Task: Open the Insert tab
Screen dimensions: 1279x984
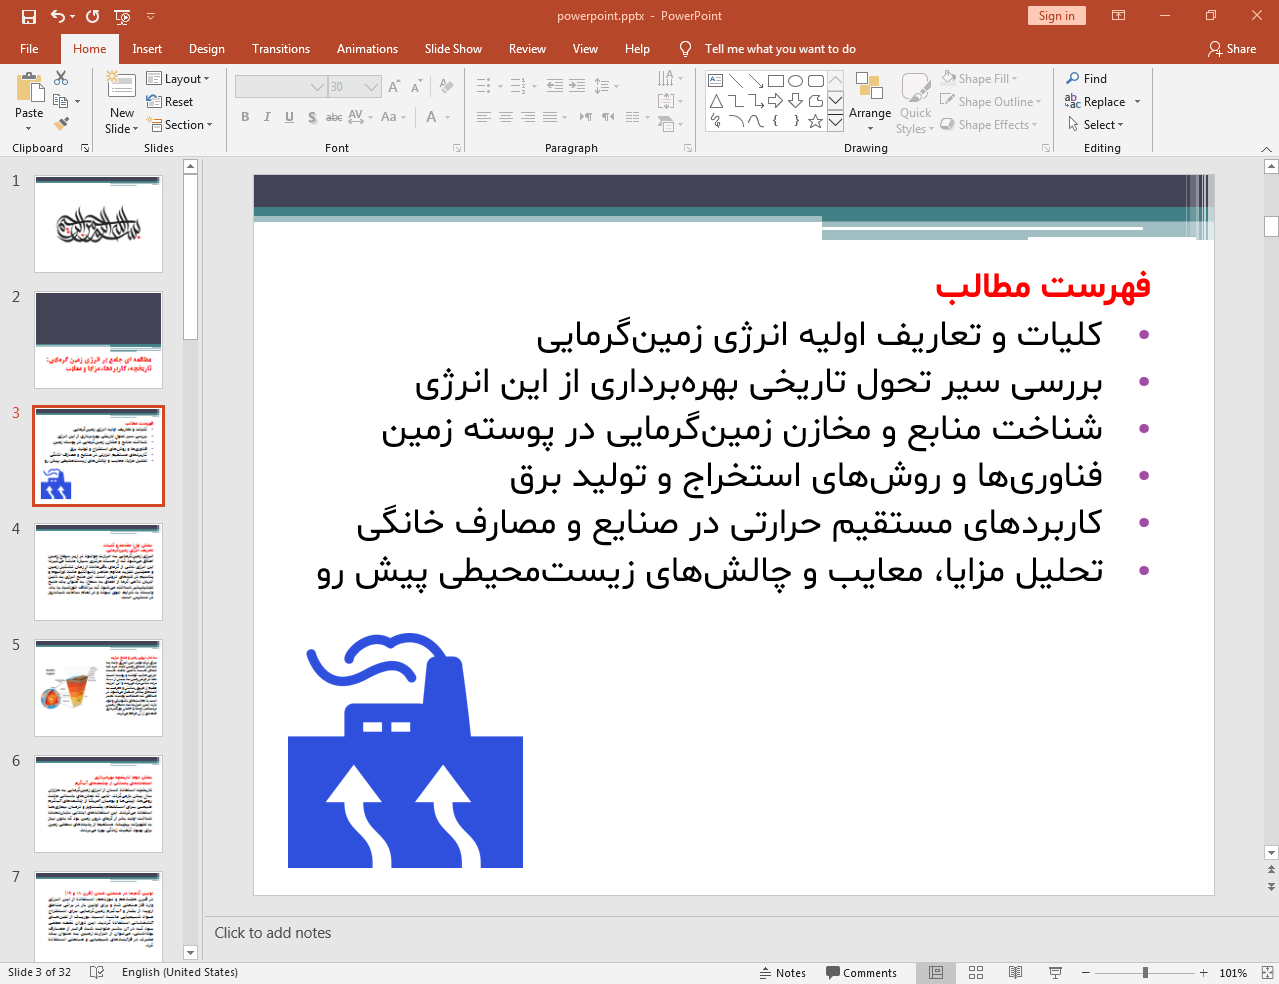Action: 147,48
